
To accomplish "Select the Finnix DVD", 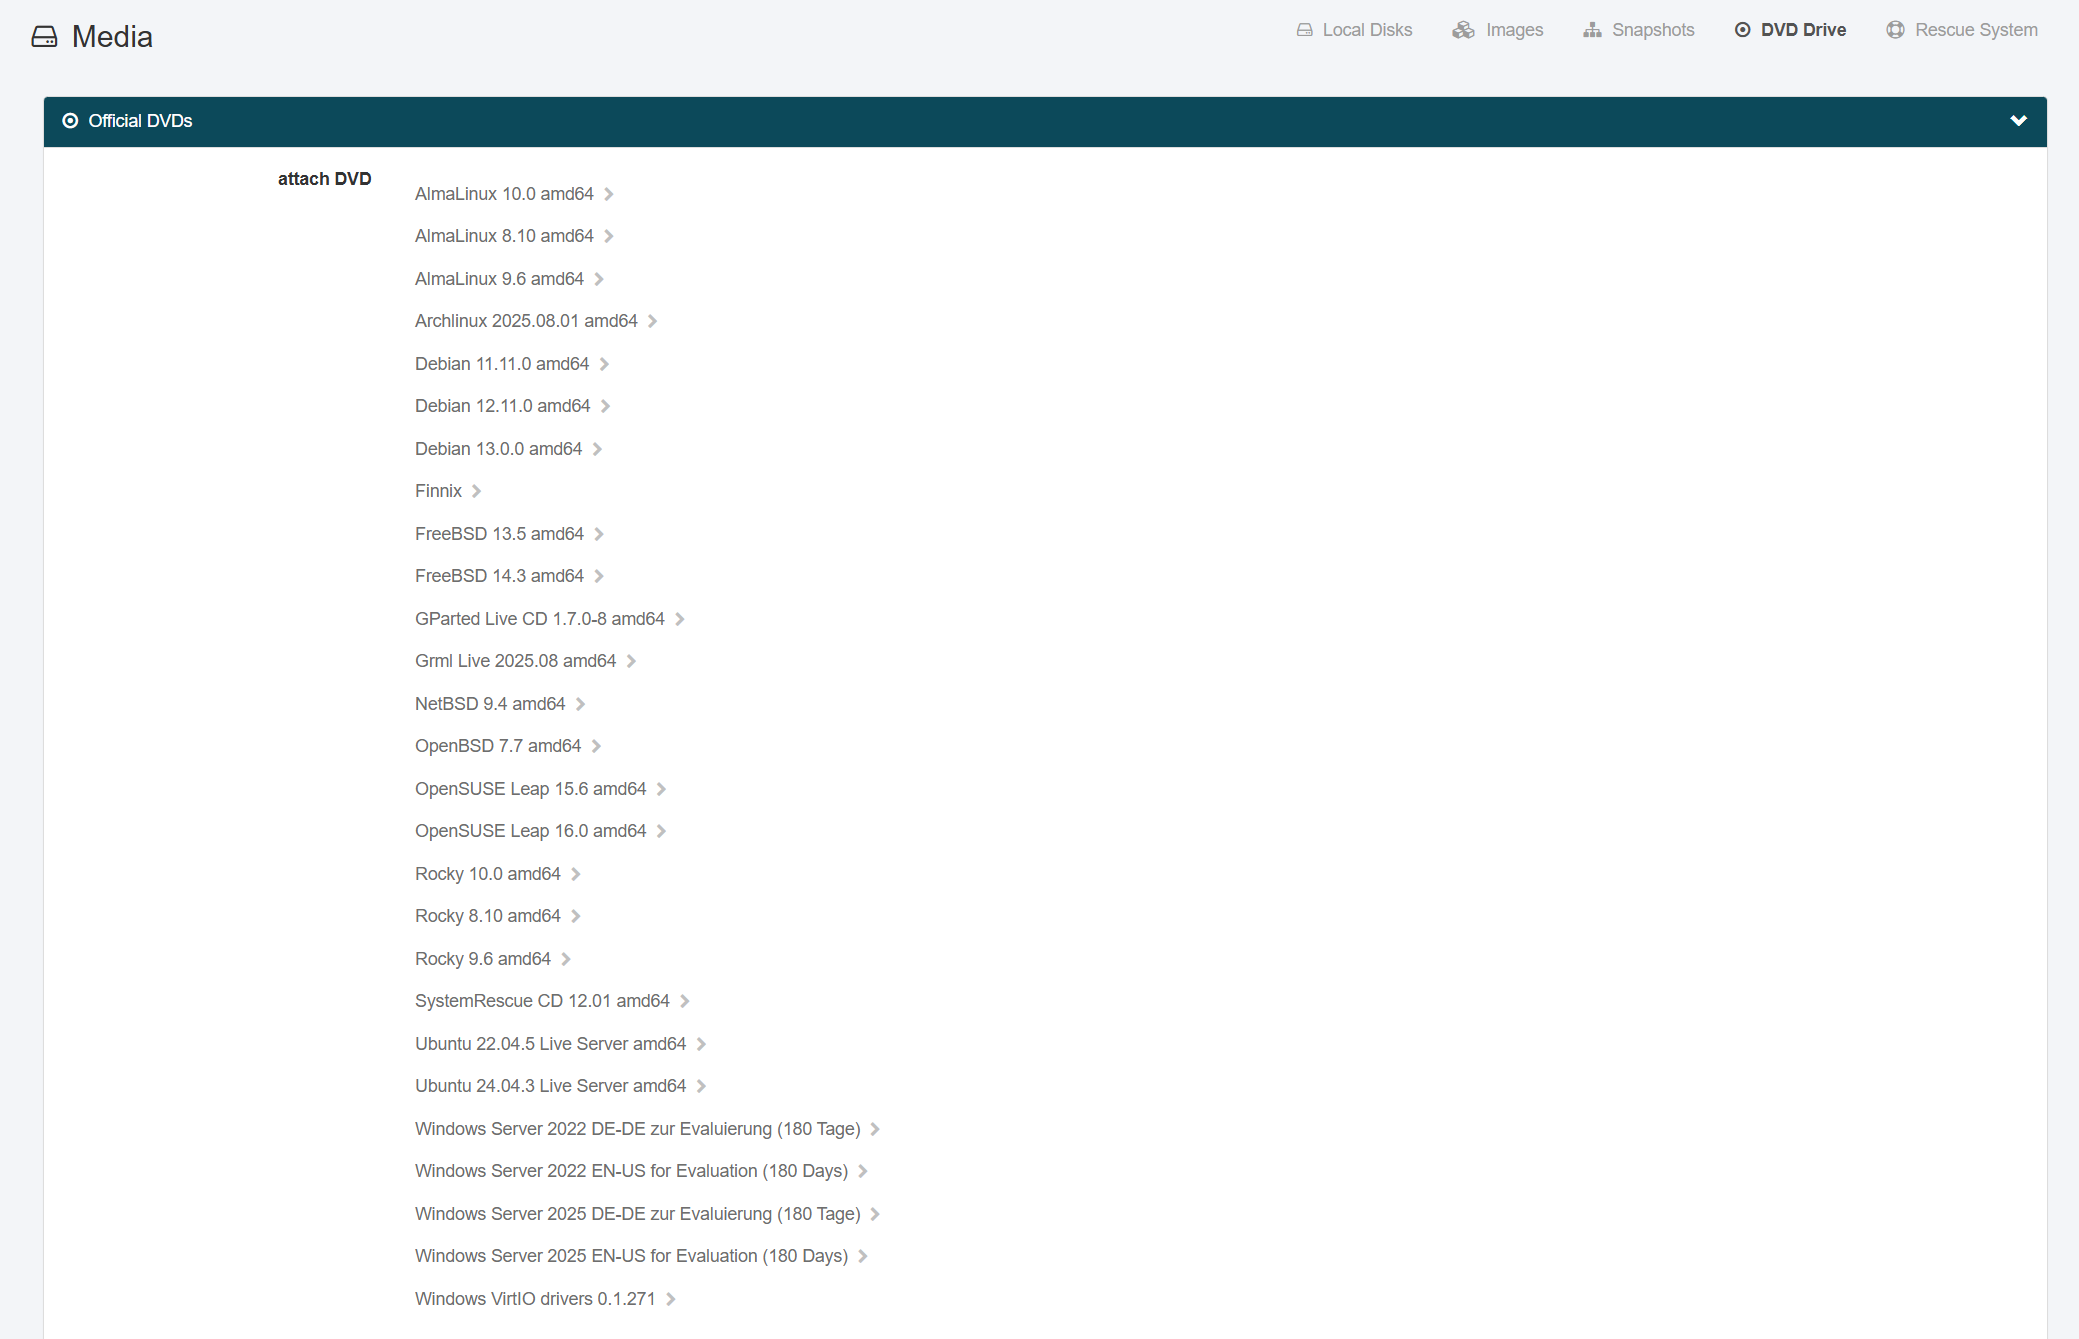I will click(x=448, y=491).
